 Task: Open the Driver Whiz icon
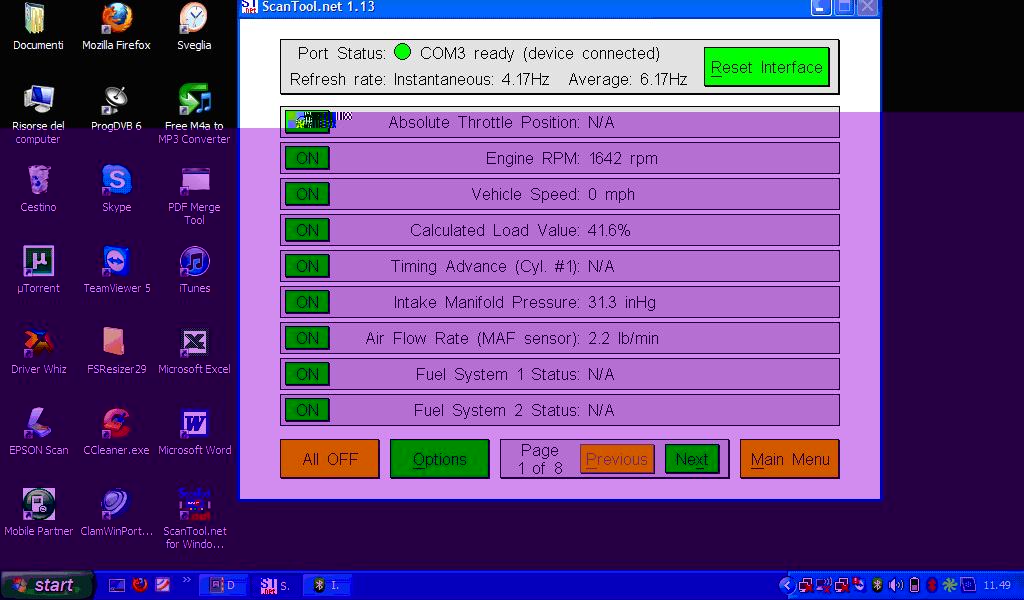[38, 351]
